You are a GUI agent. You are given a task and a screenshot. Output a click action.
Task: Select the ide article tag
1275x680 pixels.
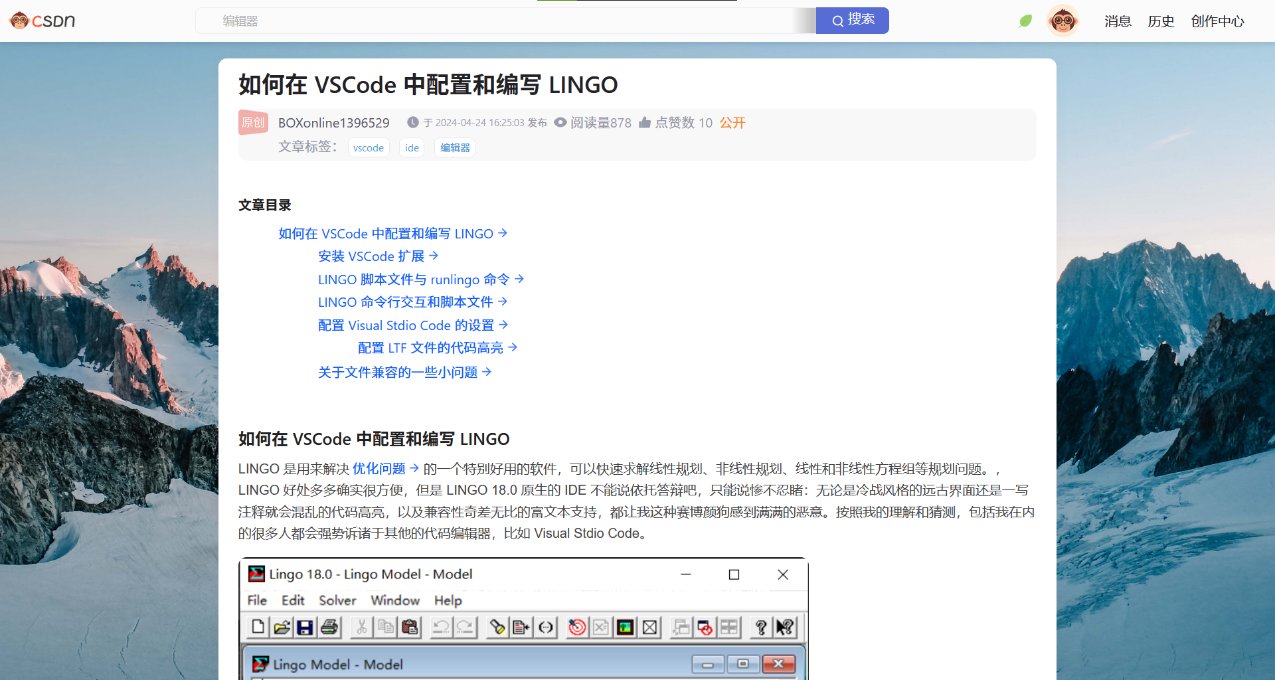click(x=412, y=147)
